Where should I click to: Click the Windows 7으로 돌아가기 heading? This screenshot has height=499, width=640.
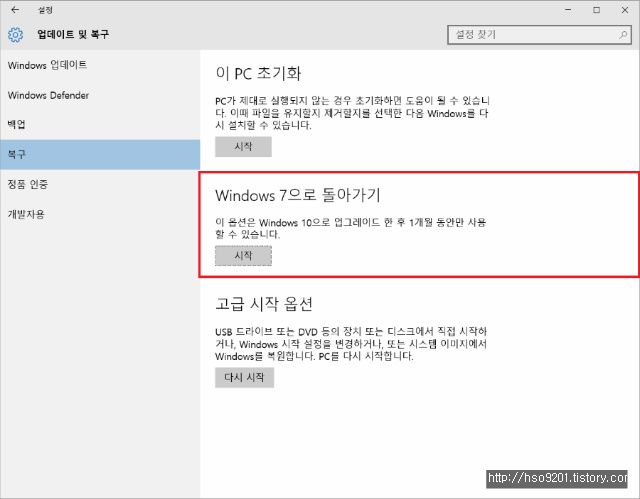[x=298, y=195]
